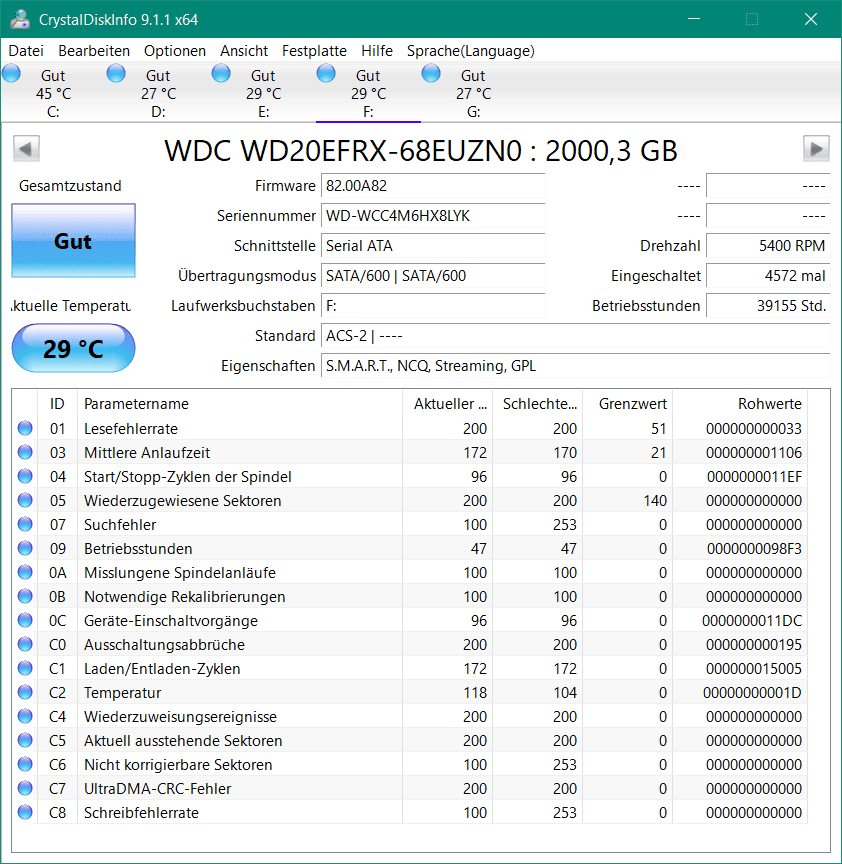Click status orb of Suchfehler row
Viewport: 842px width, 864px height.
[25, 524]
